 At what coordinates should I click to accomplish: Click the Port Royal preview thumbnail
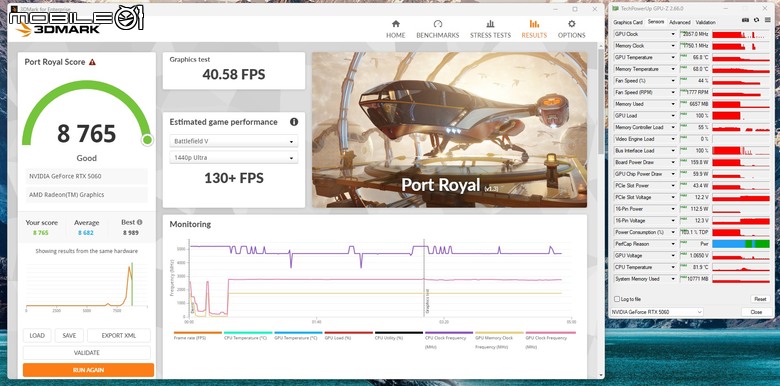pos(449,130)
